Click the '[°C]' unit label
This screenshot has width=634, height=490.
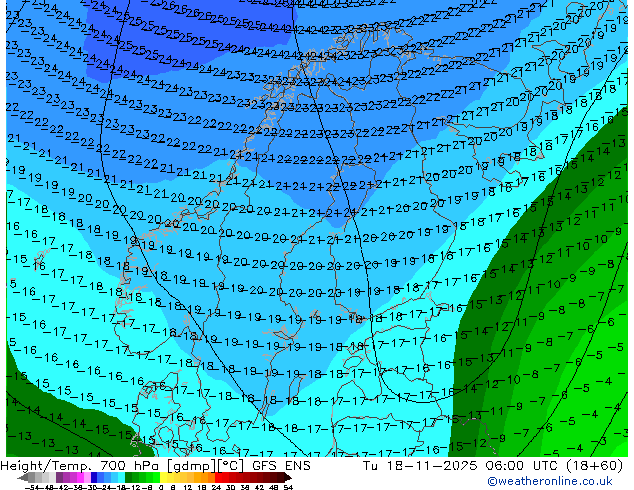coord(231,466)
